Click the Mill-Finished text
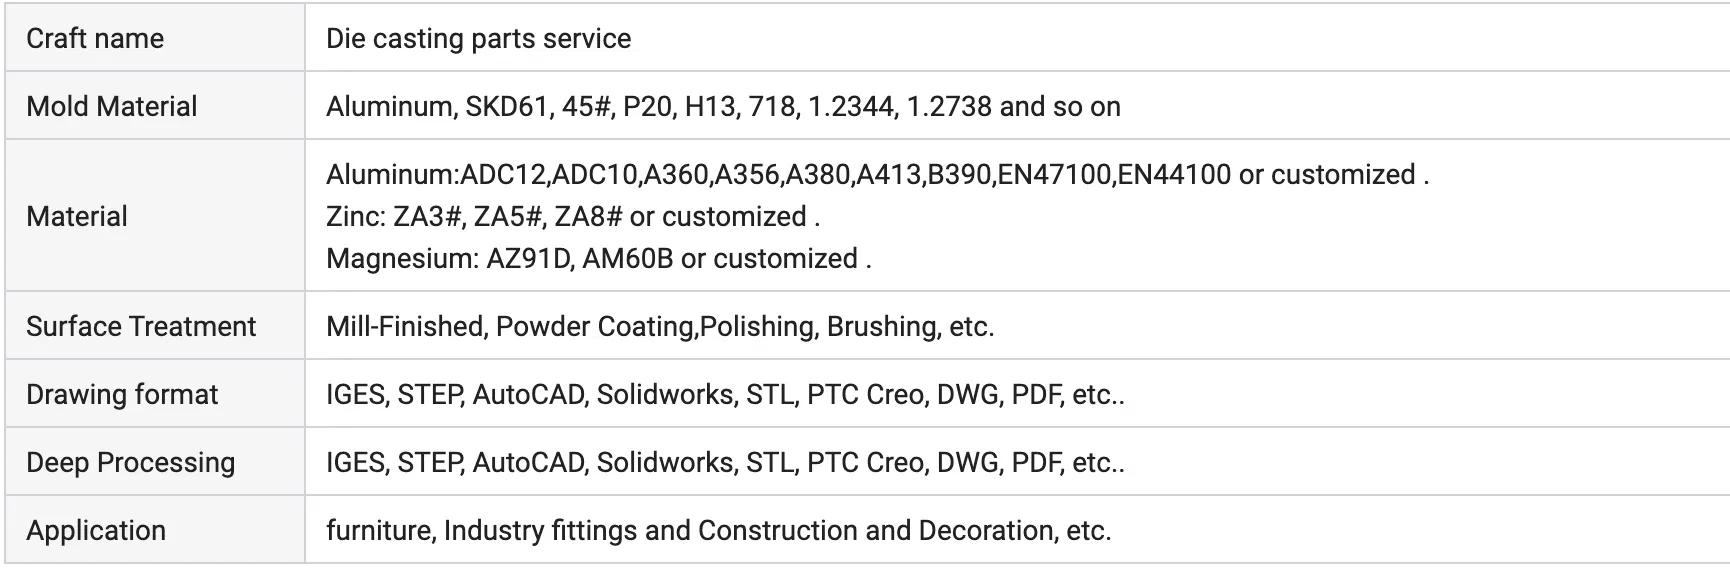Viewport: 1730px width, 584px height. [x=404, y=327]
